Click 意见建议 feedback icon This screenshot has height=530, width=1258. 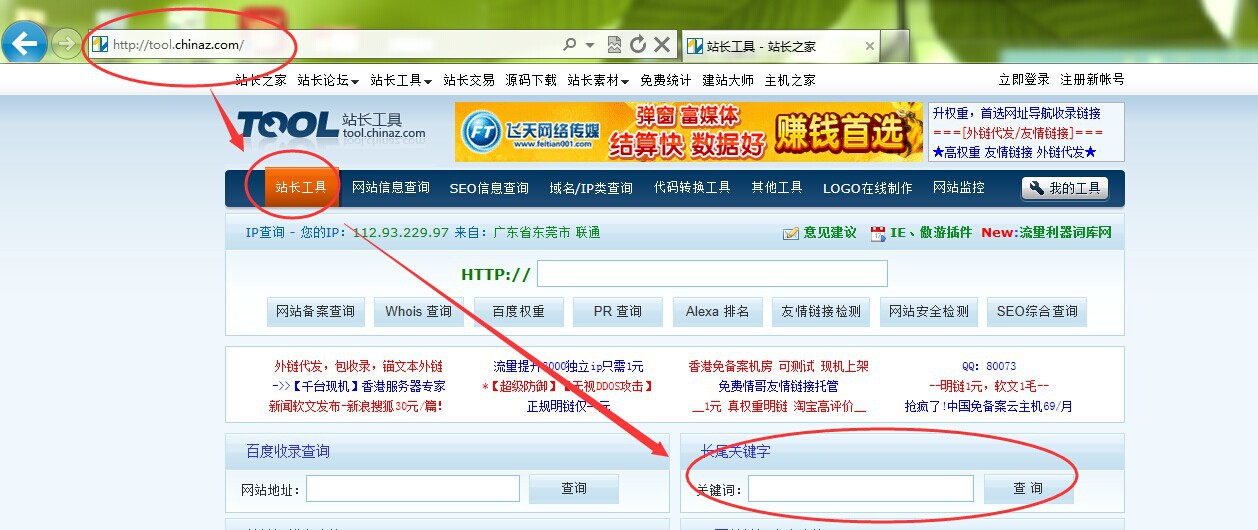pos(791,233)
